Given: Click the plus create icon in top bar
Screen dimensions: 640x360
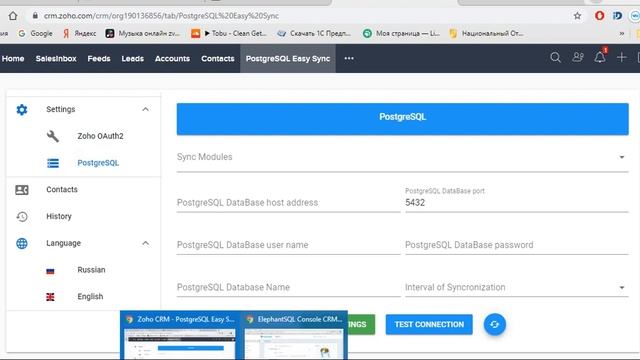Looking at the screenshot, I should coord(621,58).
